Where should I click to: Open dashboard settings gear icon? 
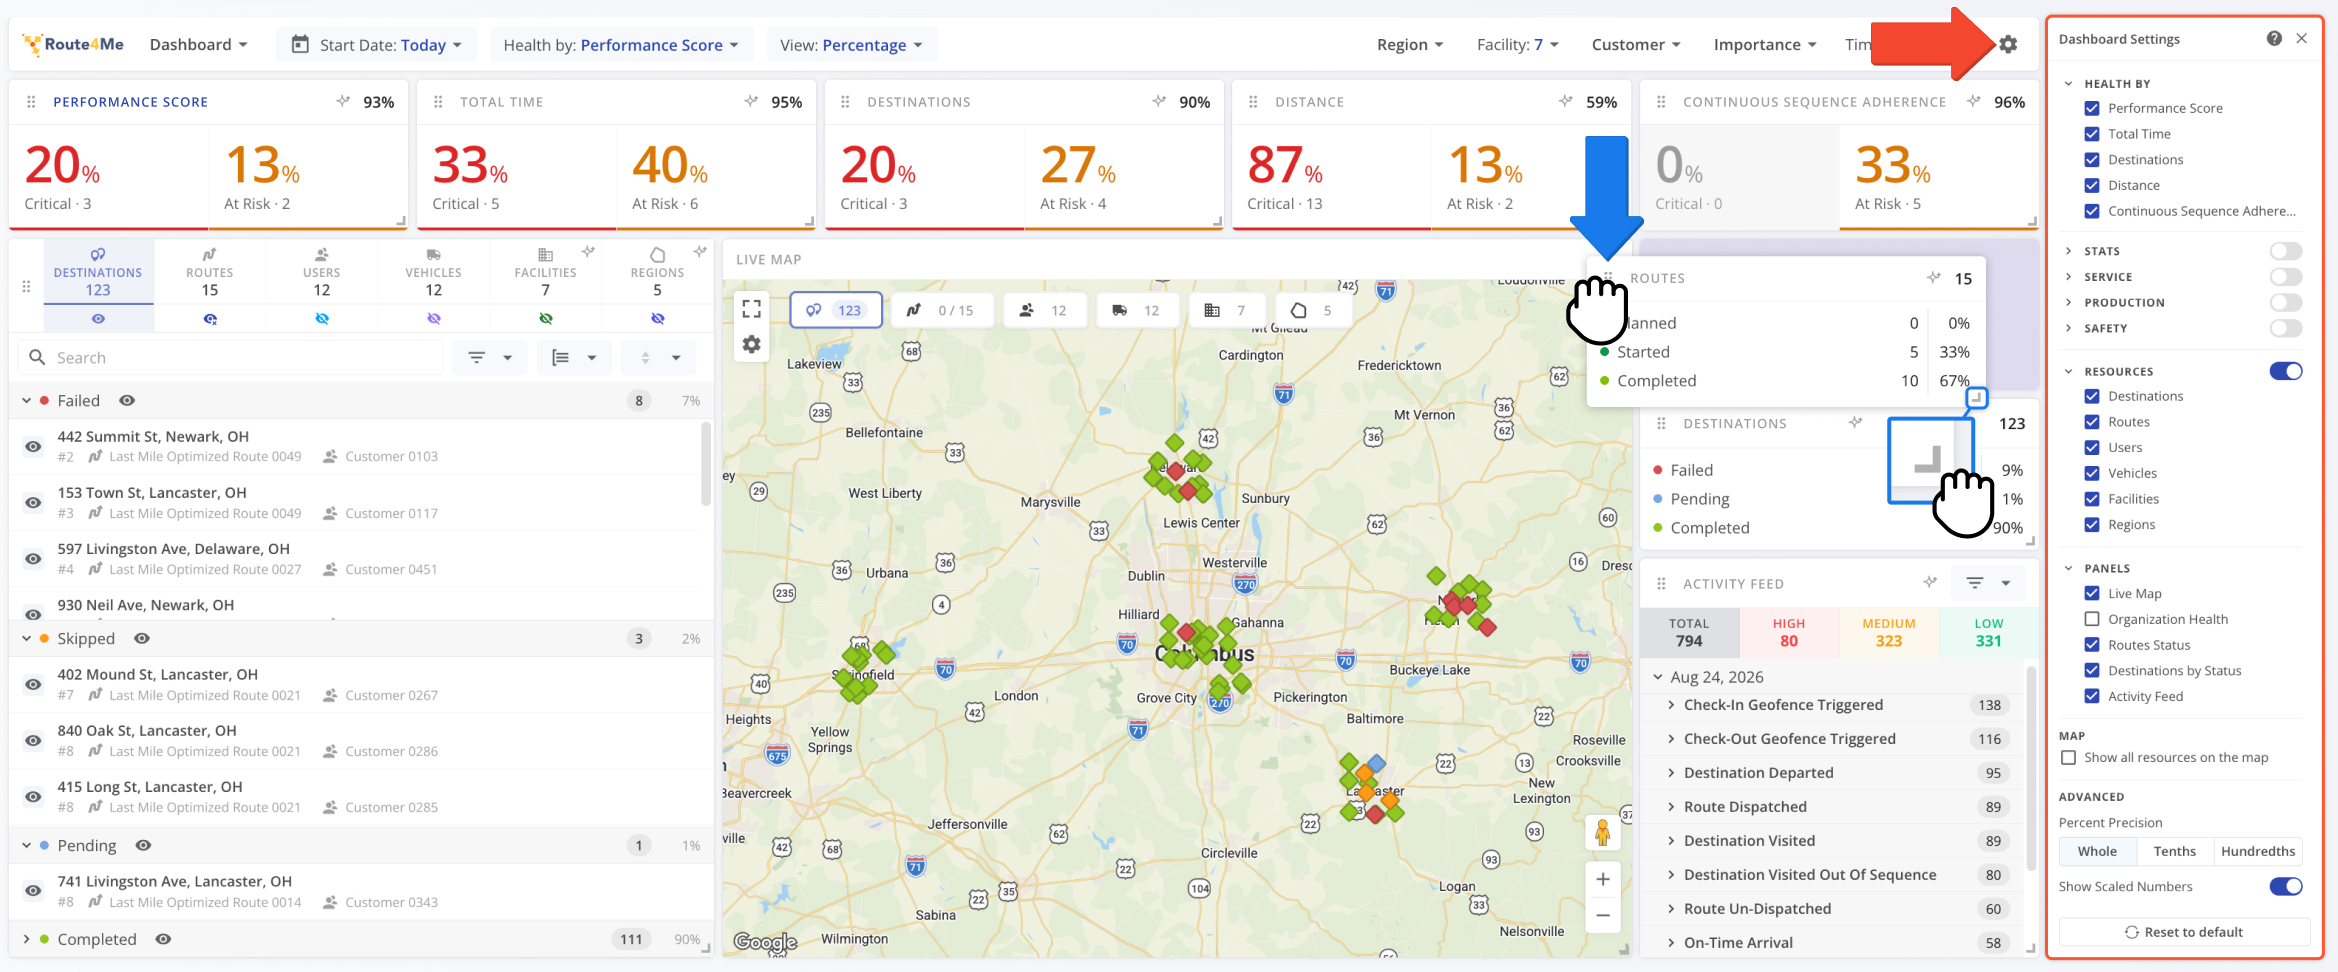click(2008, 44)
